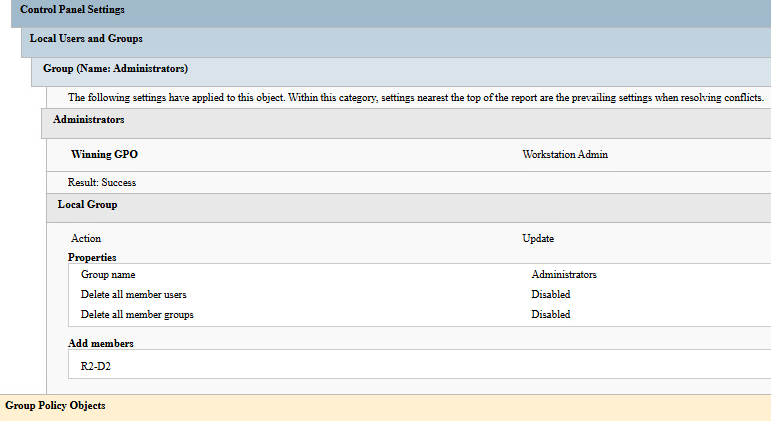Select the Delete all member users row
Viewport: 771px width, 421px height.
pos(133,294)
